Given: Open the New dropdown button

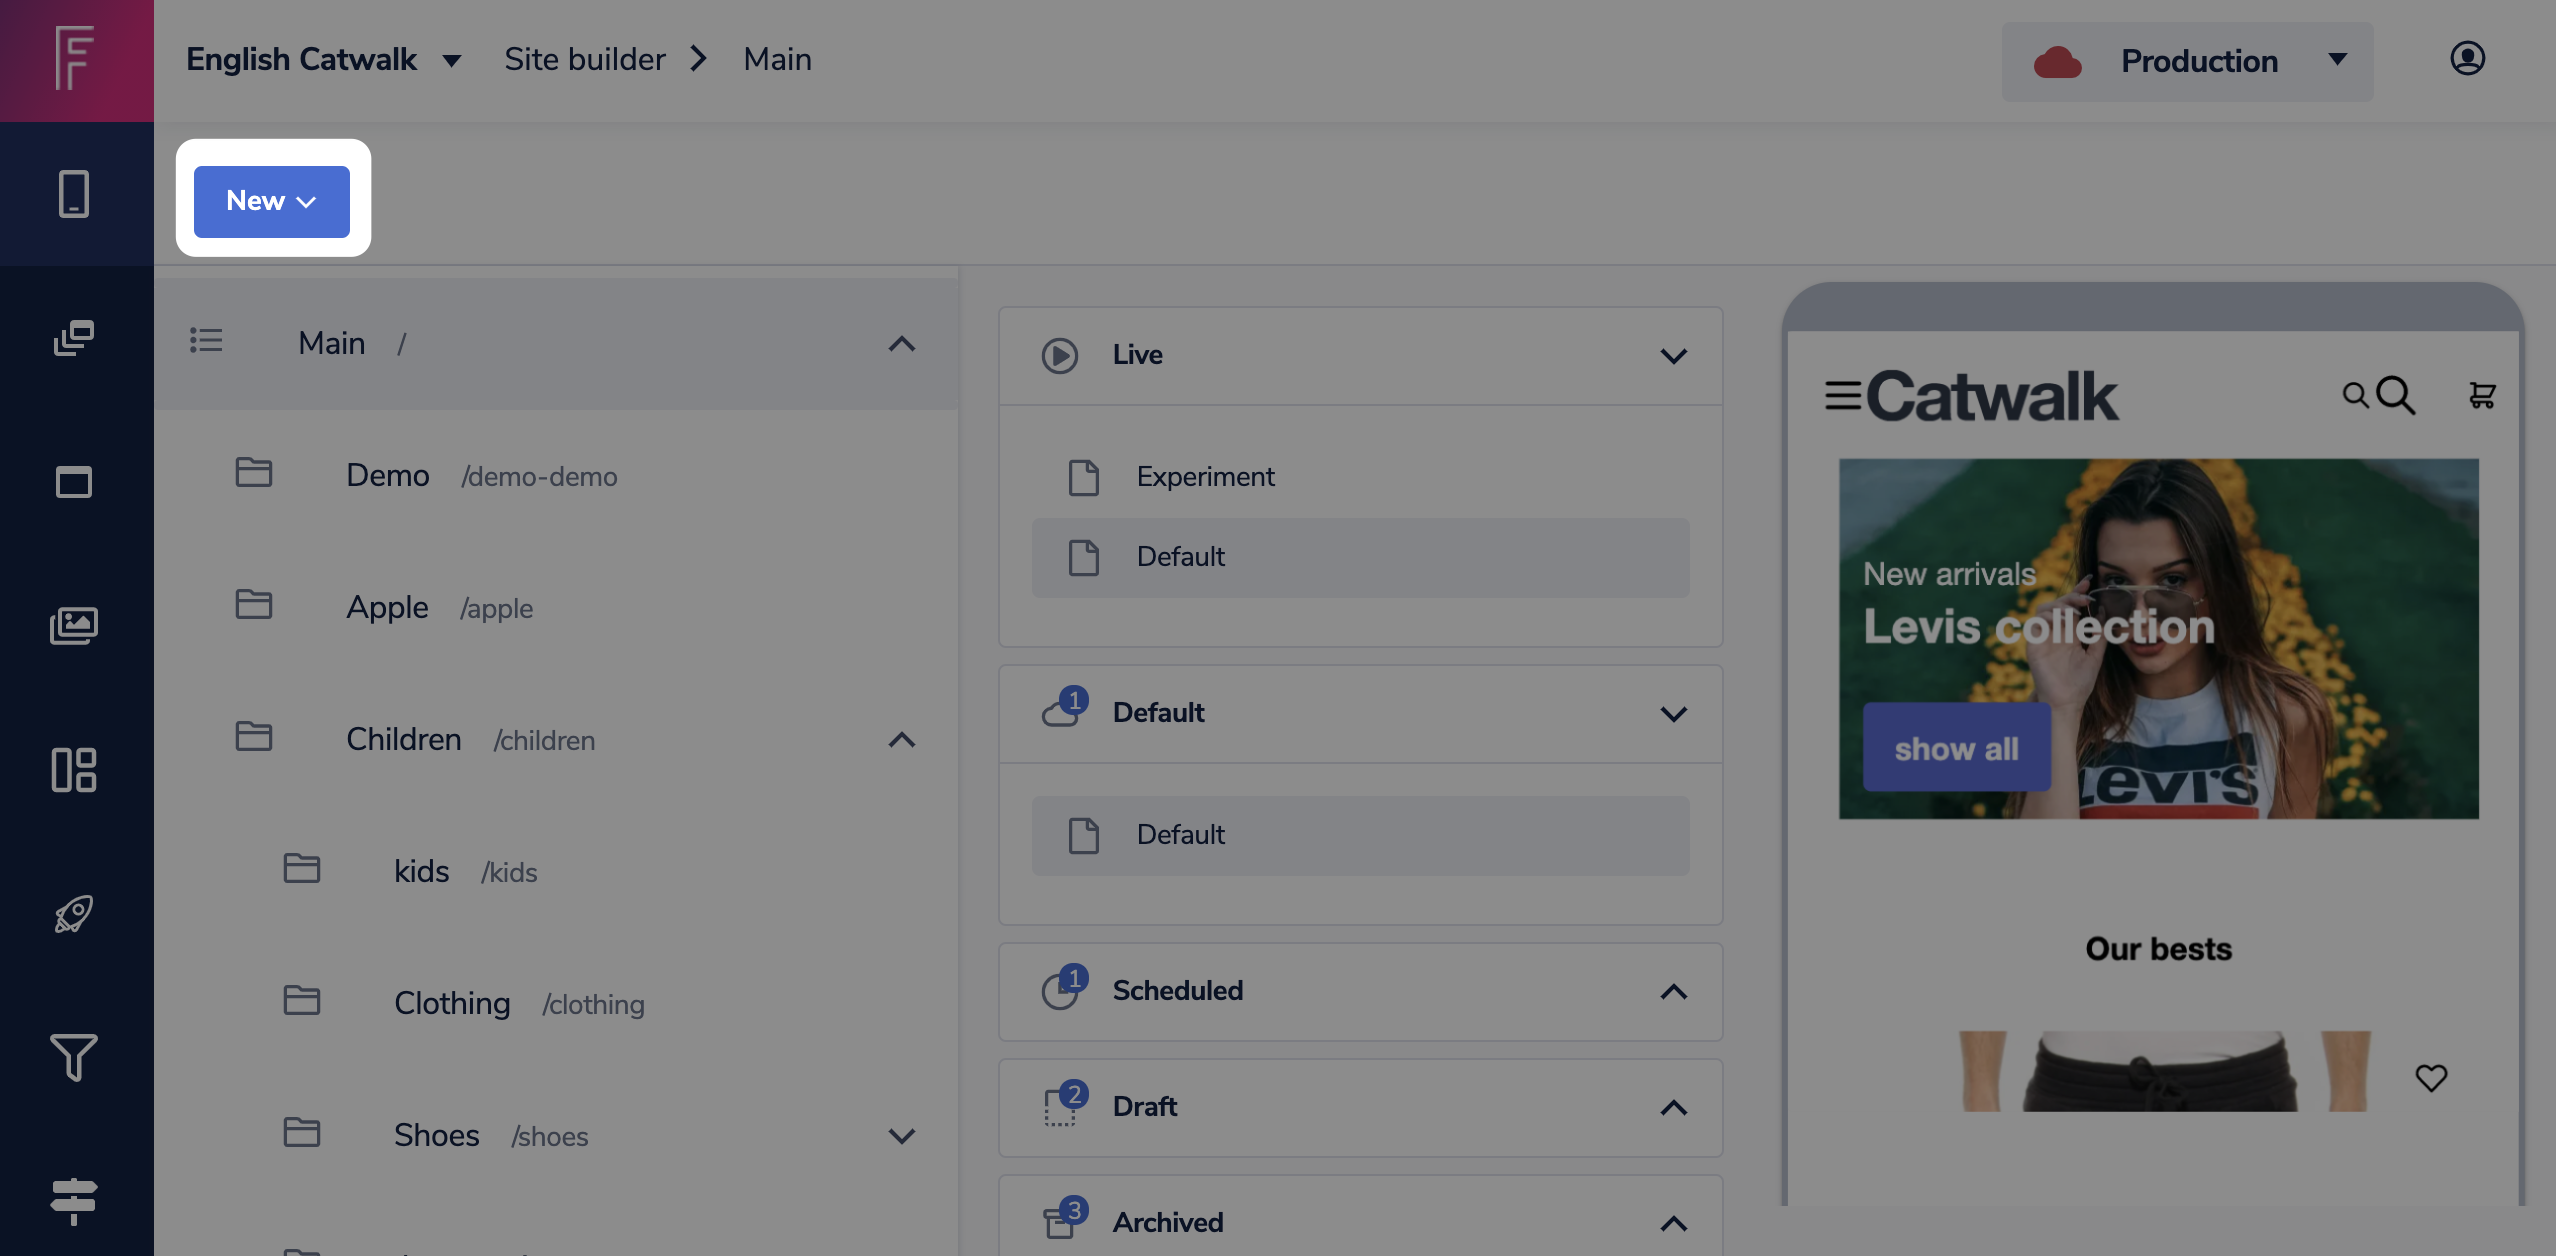Looking at the screenshot, I should pyautogui.click(x=271, y=201).
